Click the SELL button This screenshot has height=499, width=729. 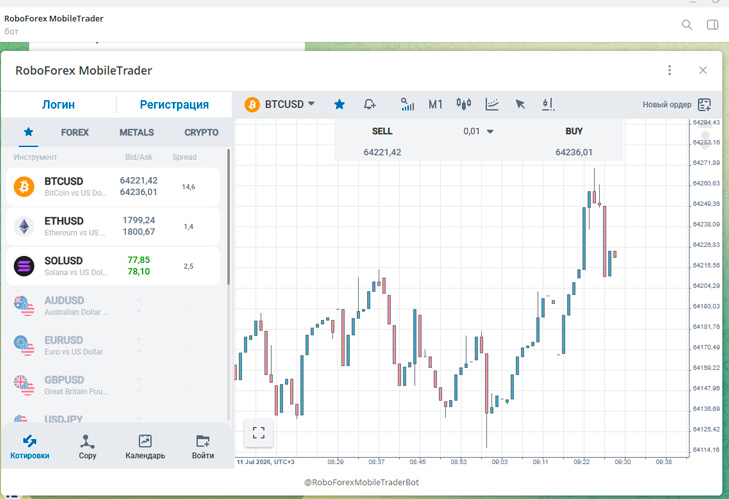coord(382,131)
